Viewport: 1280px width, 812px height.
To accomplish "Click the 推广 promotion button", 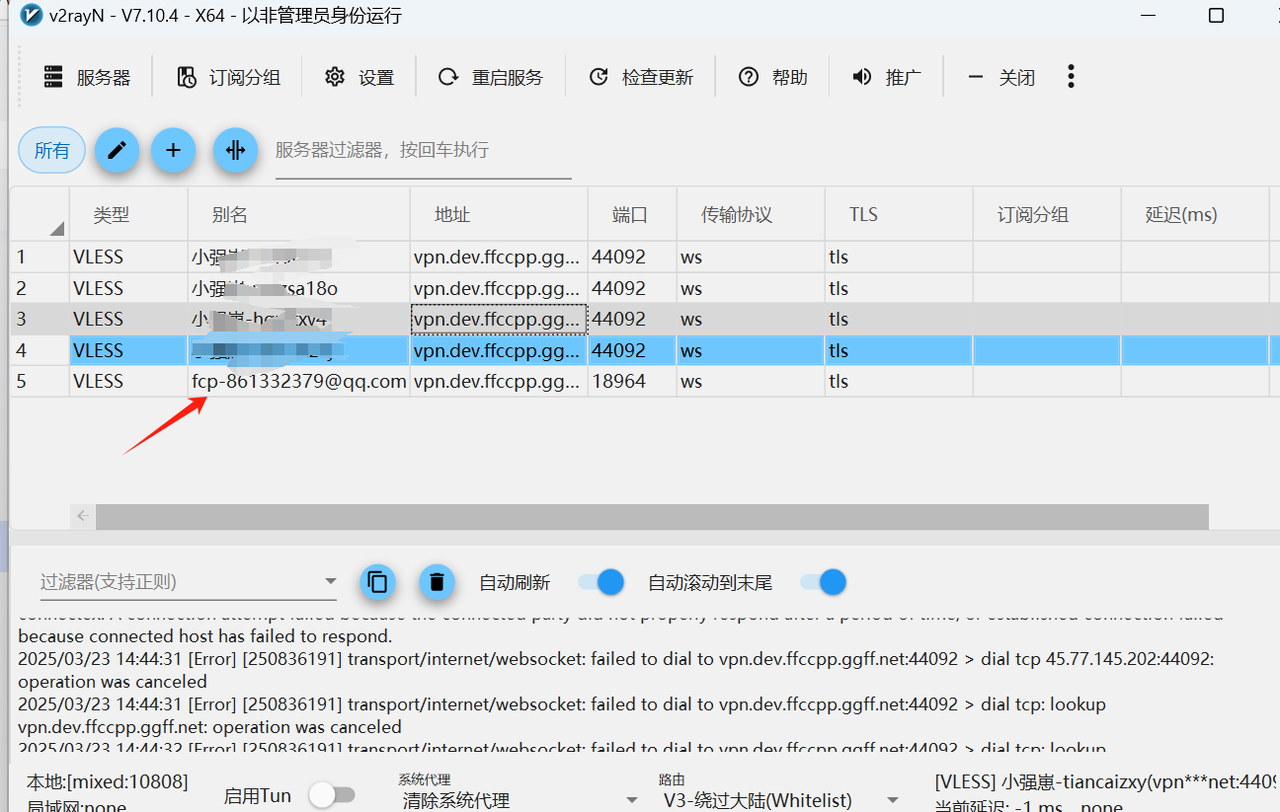I will [886, 77].
